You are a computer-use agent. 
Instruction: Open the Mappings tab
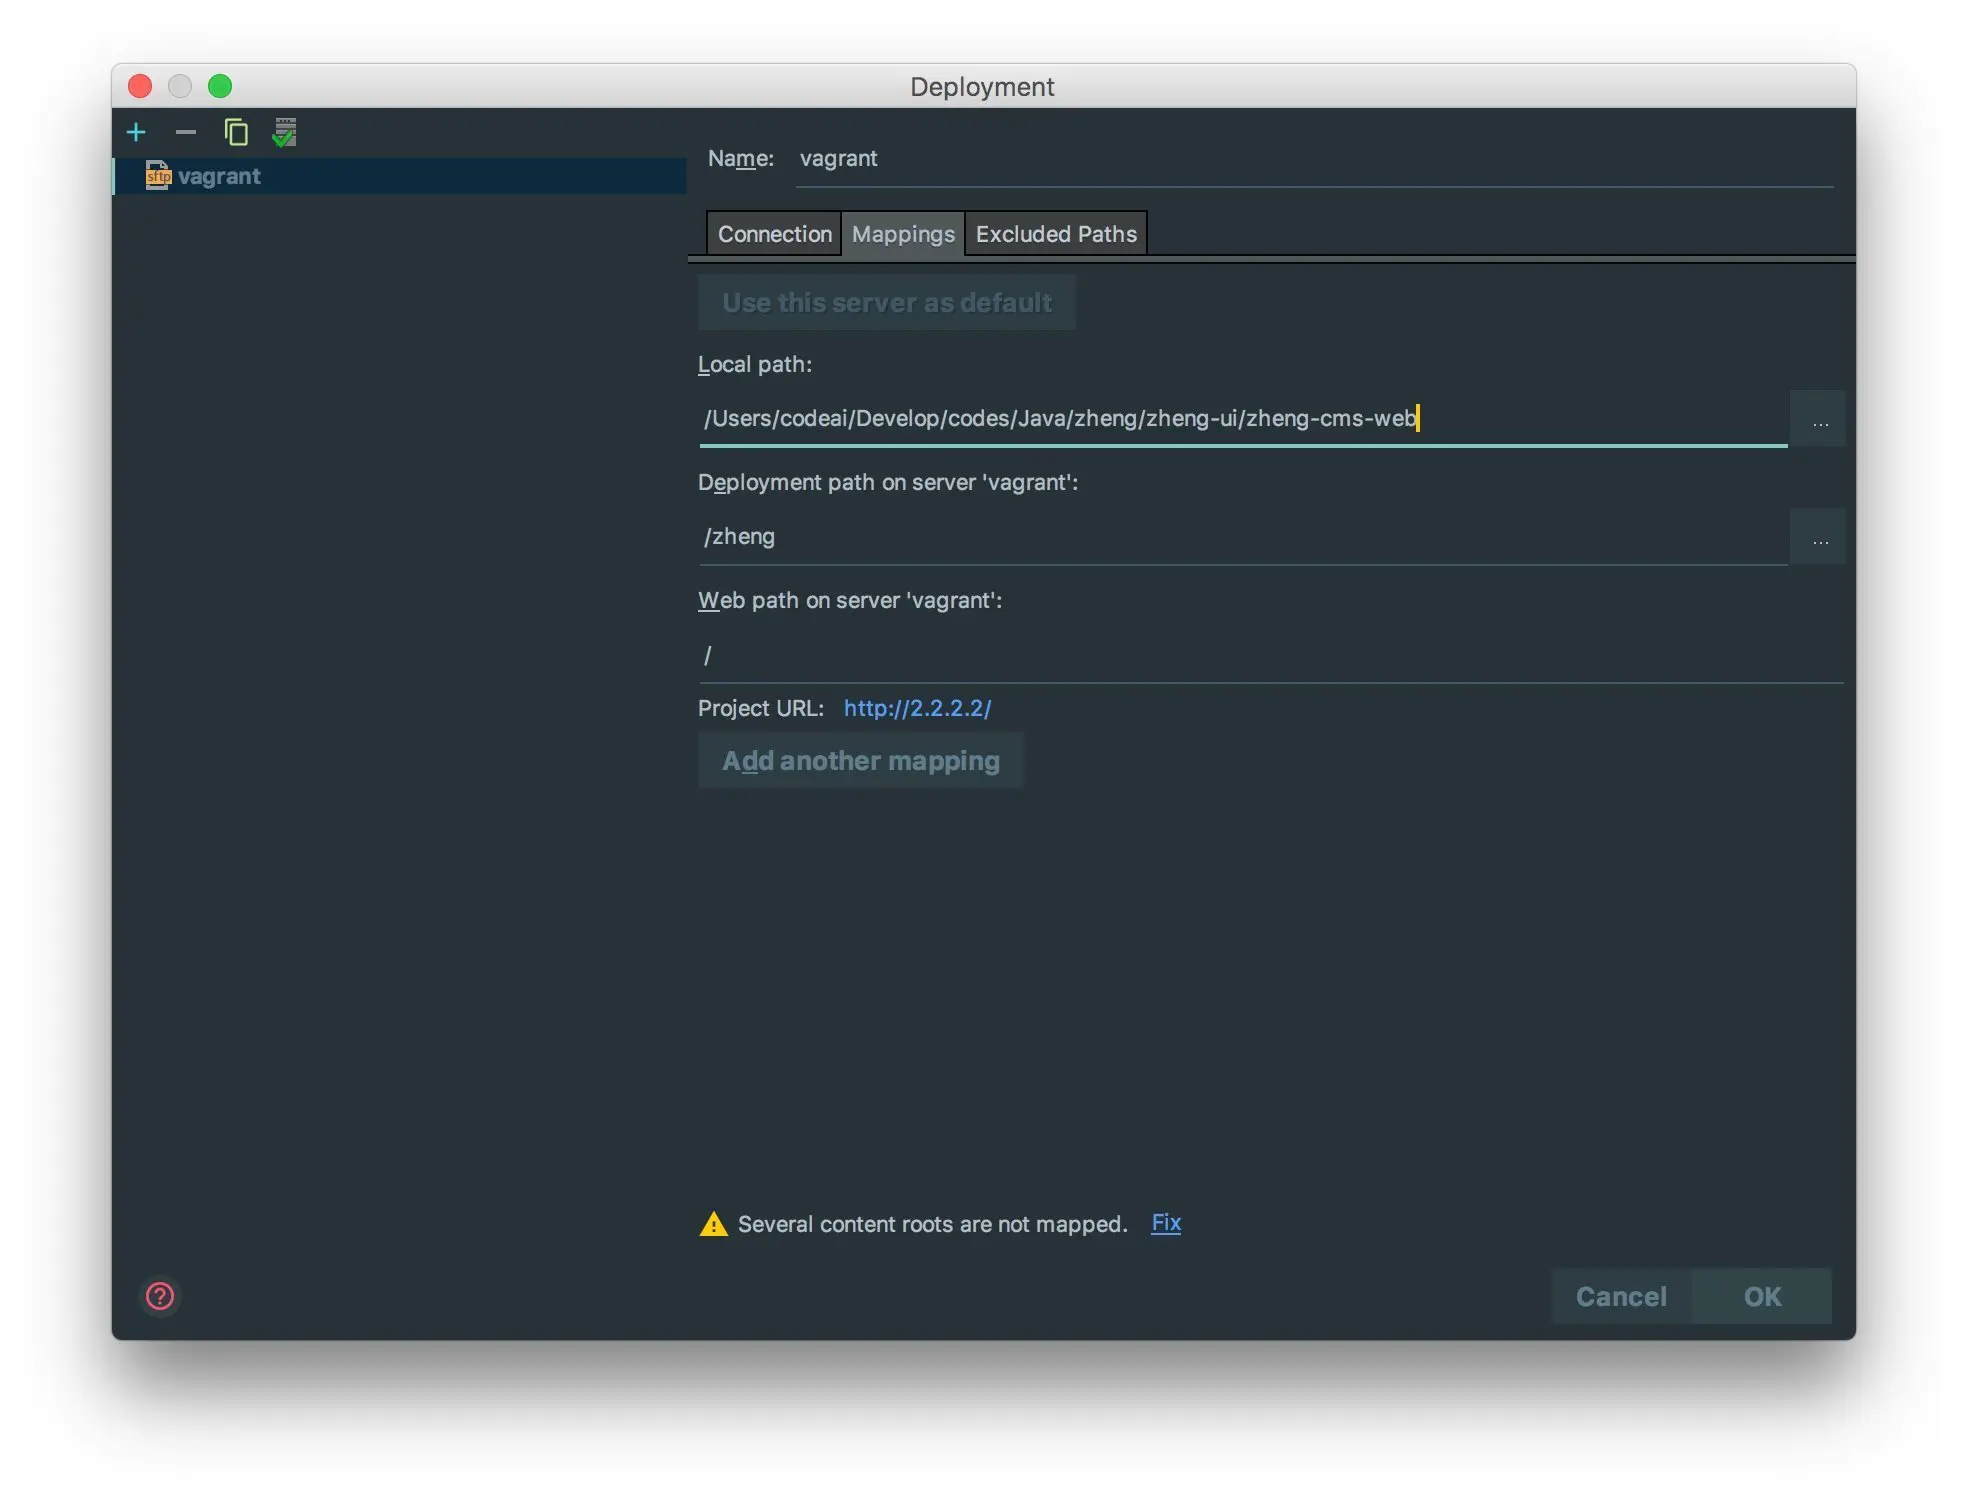tap(903, 234)
